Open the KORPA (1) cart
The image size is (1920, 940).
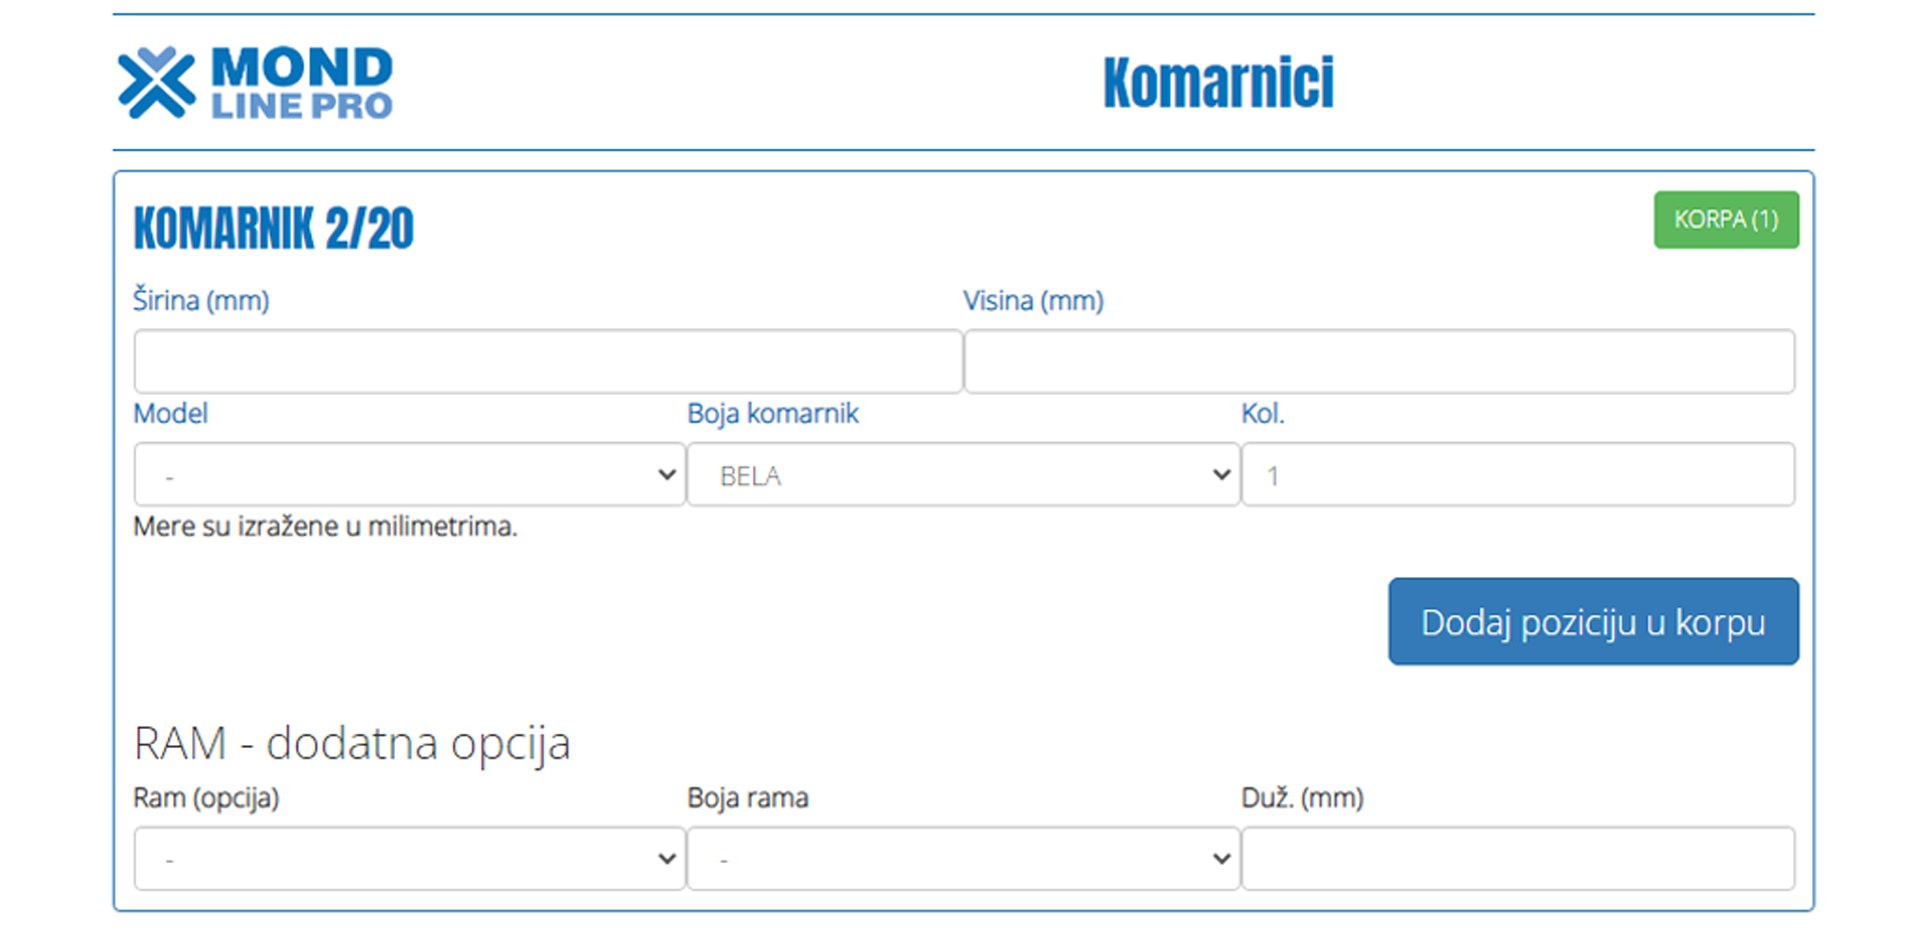(1726, 220)
